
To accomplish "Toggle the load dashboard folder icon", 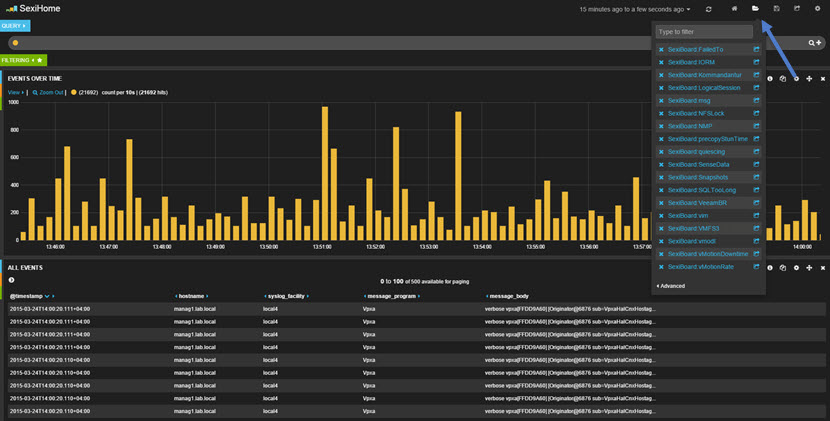I will coord(755,8).
